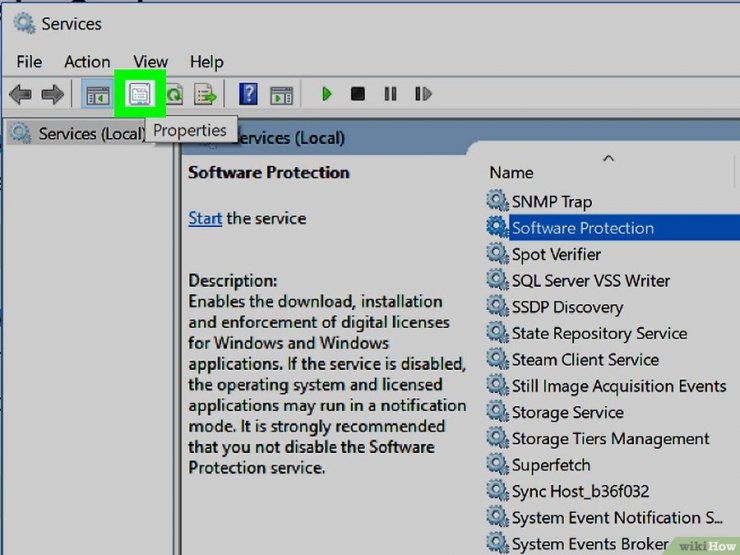Click the Start link for the service
740x555 pixels.
pos(205,218)
